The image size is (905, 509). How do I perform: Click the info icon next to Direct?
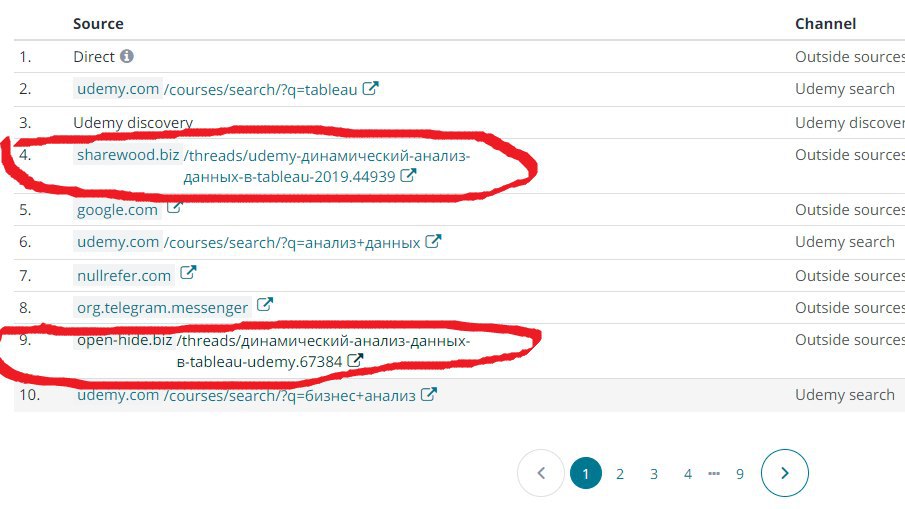click(x=127, y=56)
